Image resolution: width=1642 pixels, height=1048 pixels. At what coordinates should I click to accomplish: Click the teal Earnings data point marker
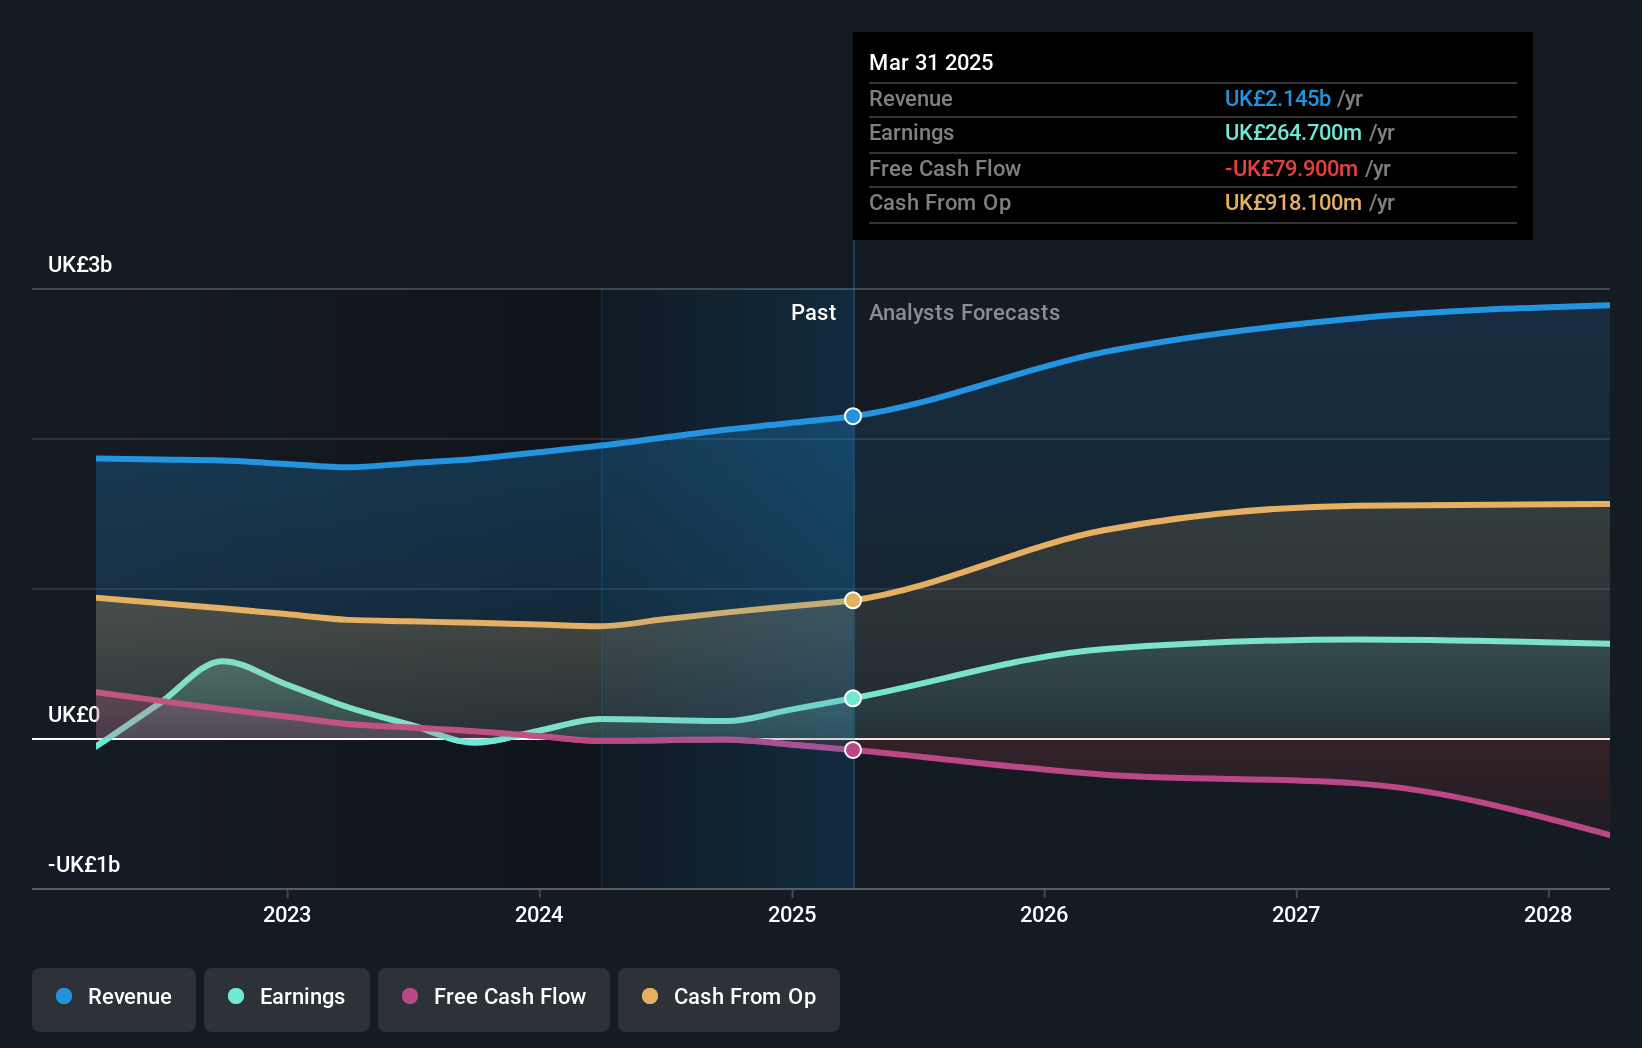(852, 698)
